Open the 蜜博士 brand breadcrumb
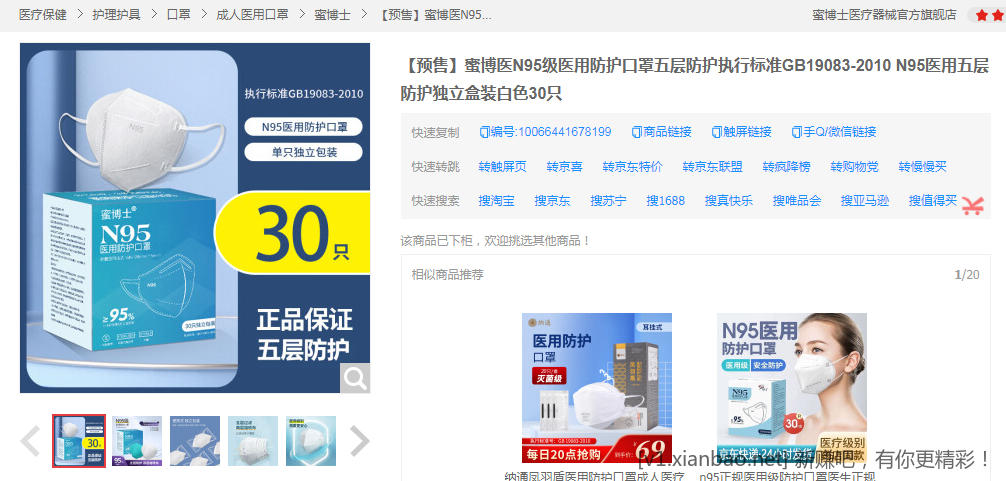 point(332,15)
